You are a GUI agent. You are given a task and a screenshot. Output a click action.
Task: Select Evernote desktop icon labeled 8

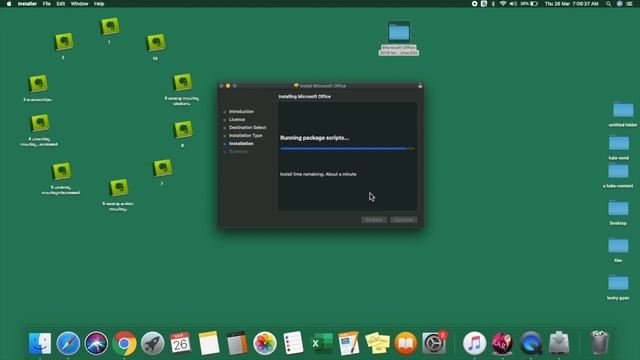tap(183, 129)
